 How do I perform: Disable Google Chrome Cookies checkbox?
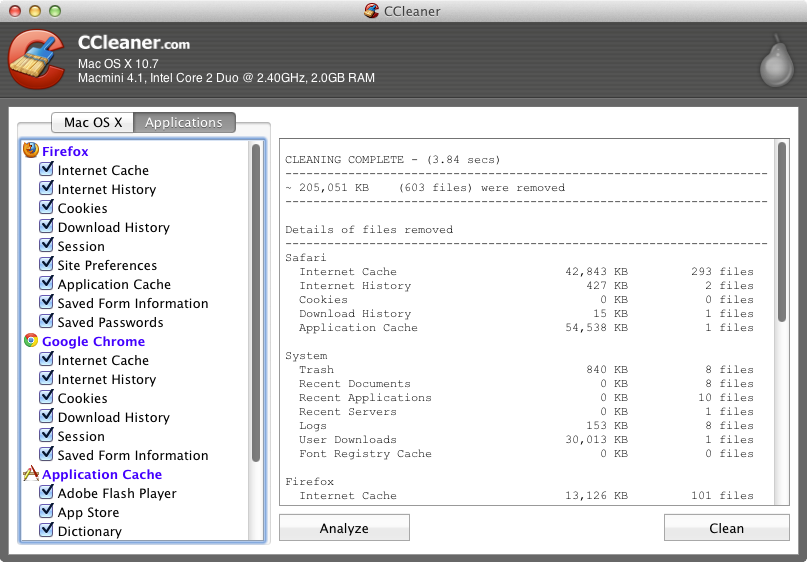(46, 398)
